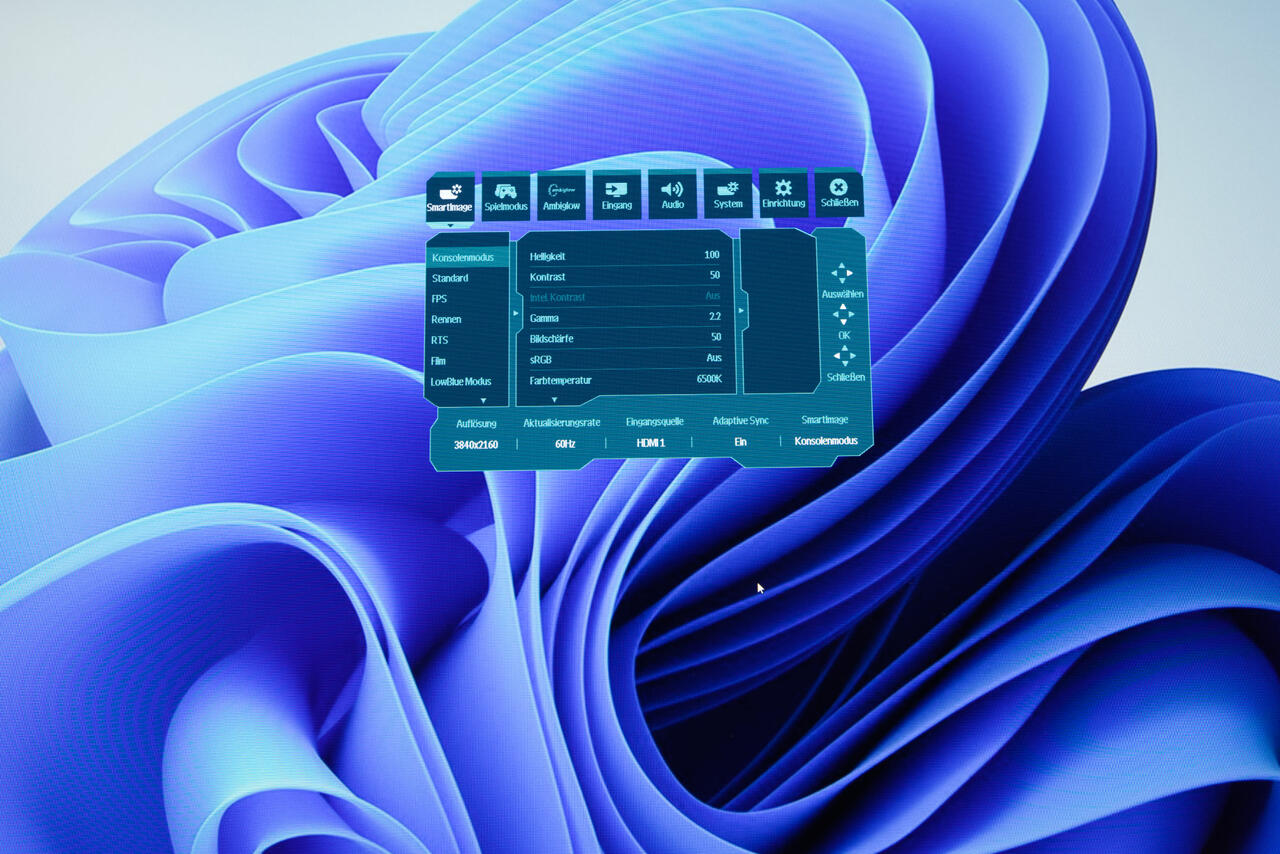Select the FPS mode entry

(440, 299)
